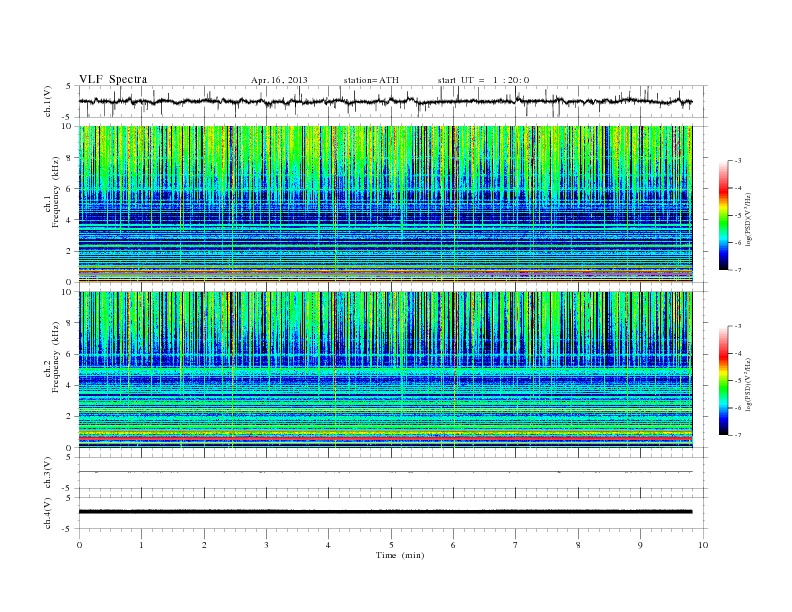Click the ch.3 voltage trace line
This screenshot has height=612, width=792.
tap(385, 472)
